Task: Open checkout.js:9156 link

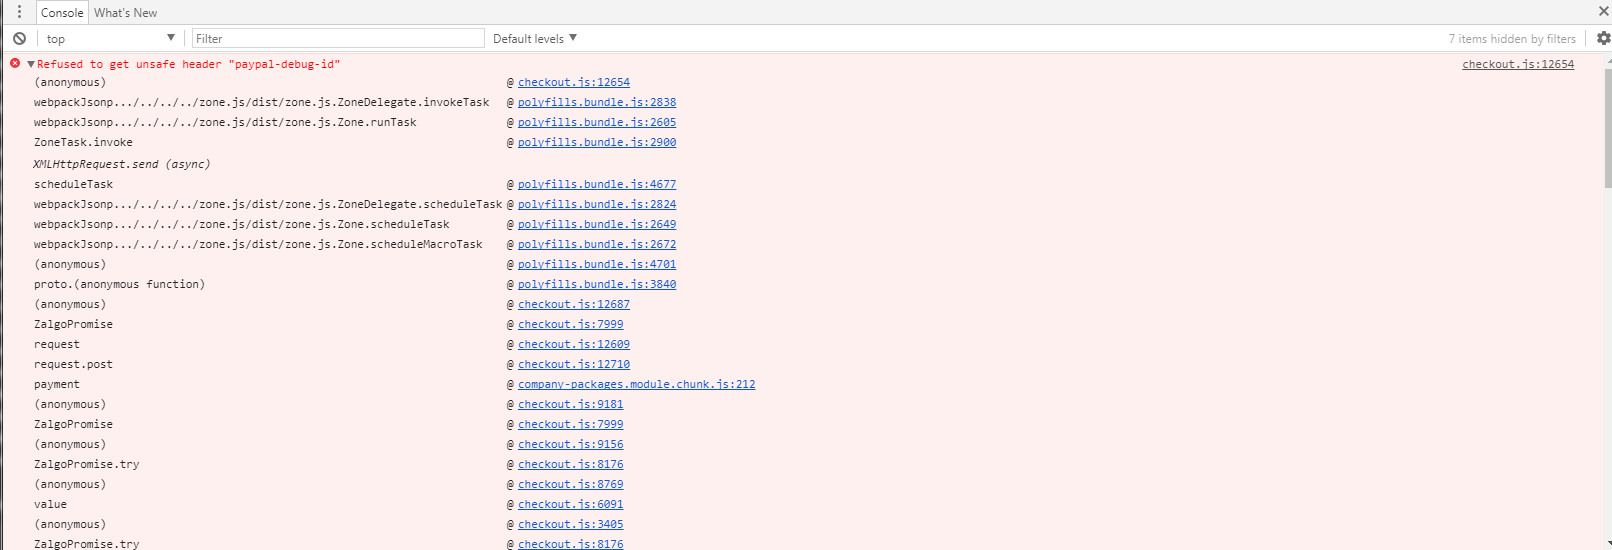Action: point(571,444)
